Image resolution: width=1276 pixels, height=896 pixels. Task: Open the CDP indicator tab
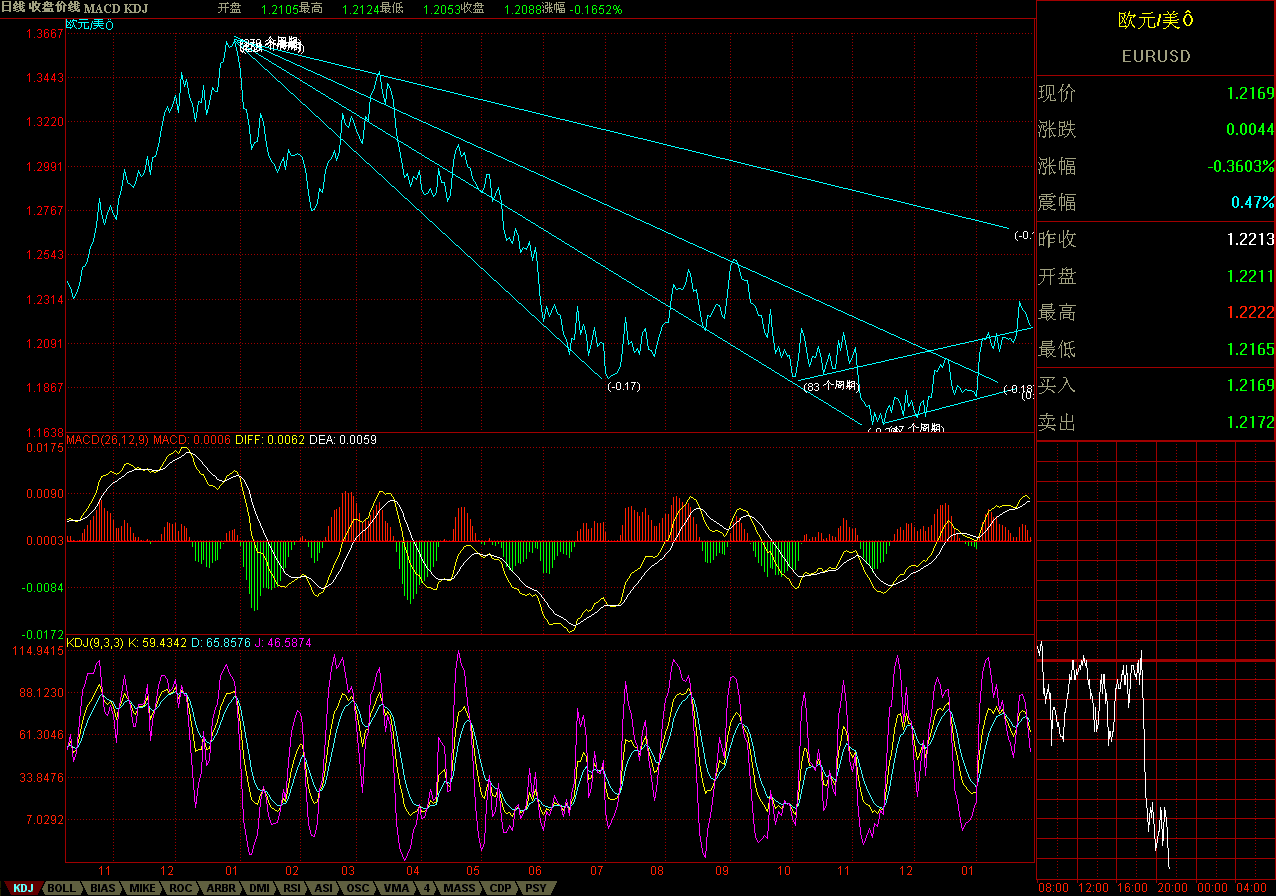pyautogui.click(x=500, y=888)
